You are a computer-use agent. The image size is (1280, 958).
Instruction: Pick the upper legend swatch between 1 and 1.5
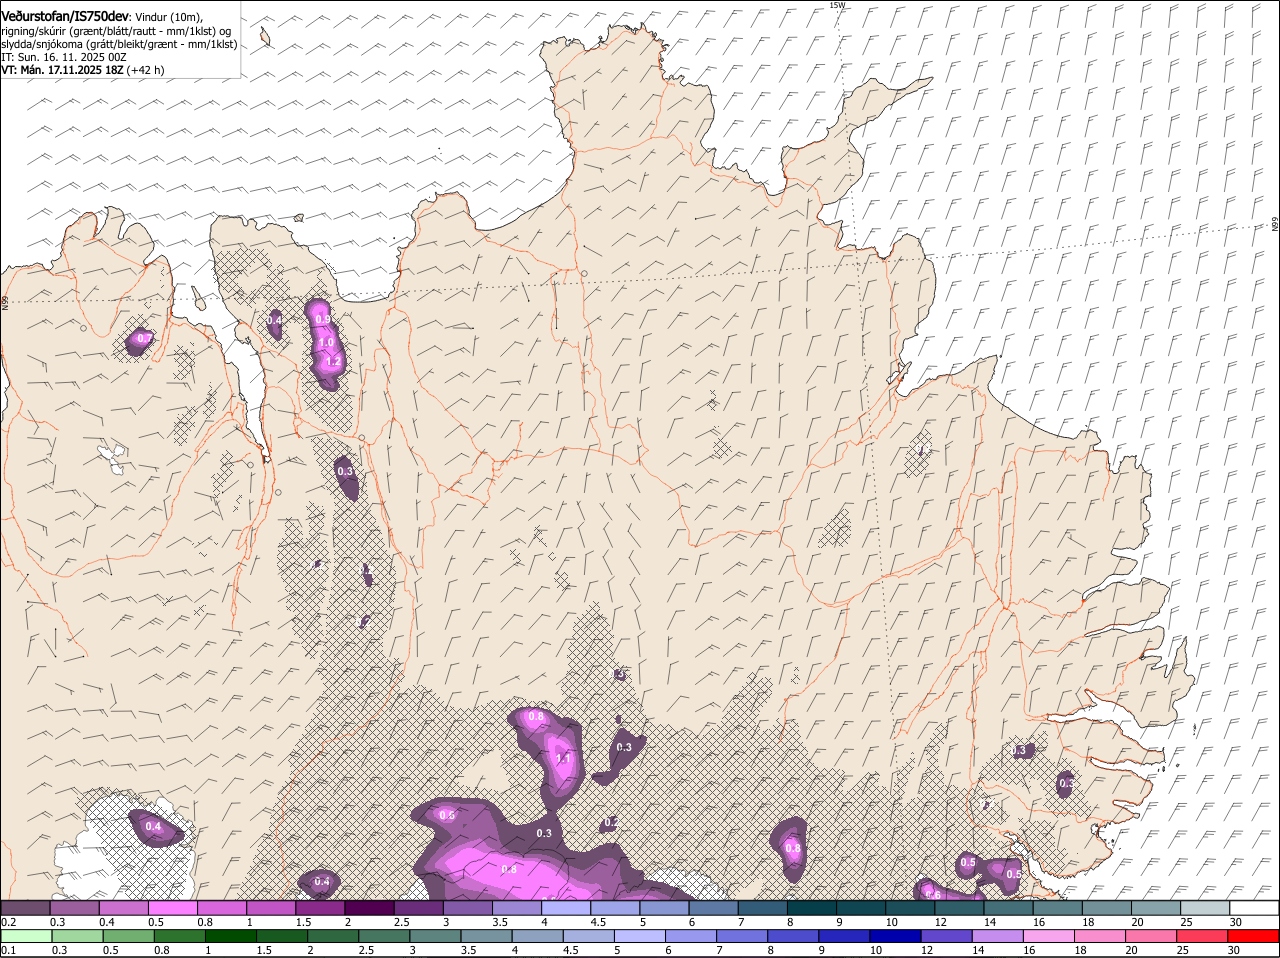click(270, 908)
